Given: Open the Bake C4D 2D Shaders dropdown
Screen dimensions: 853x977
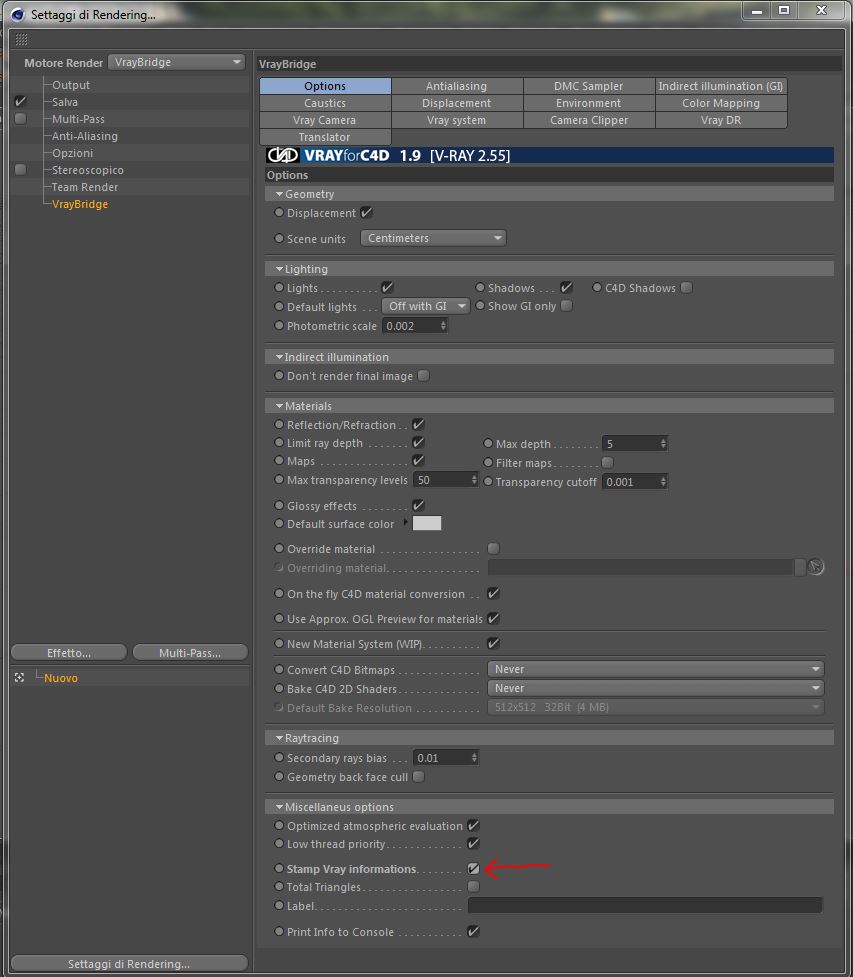Looking at the screenshot, I should (x=655, y=688).
